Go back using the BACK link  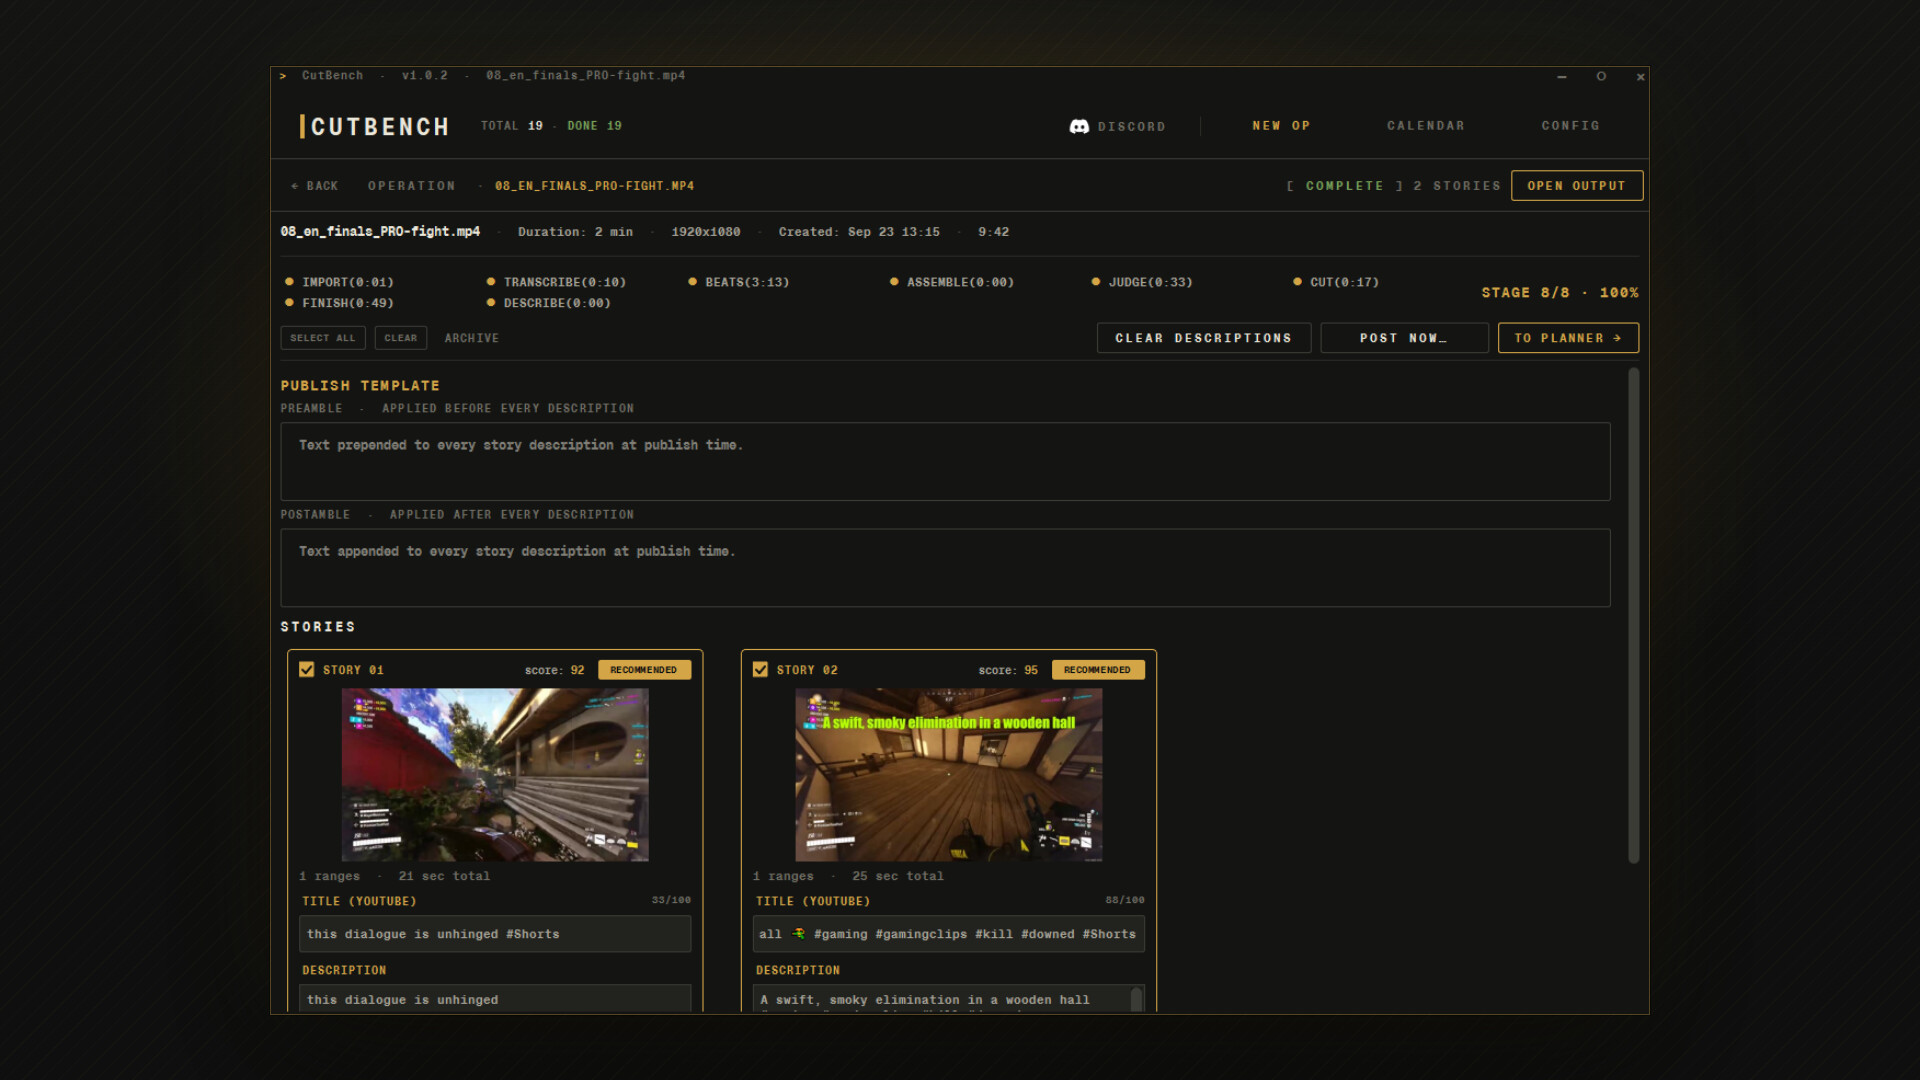pos(315,186)
